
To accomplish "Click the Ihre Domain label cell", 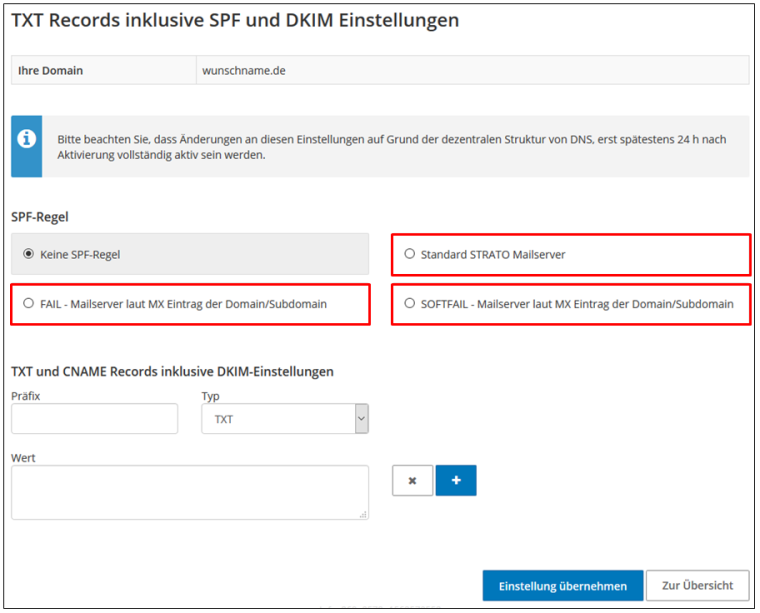I will coord(104,70).
